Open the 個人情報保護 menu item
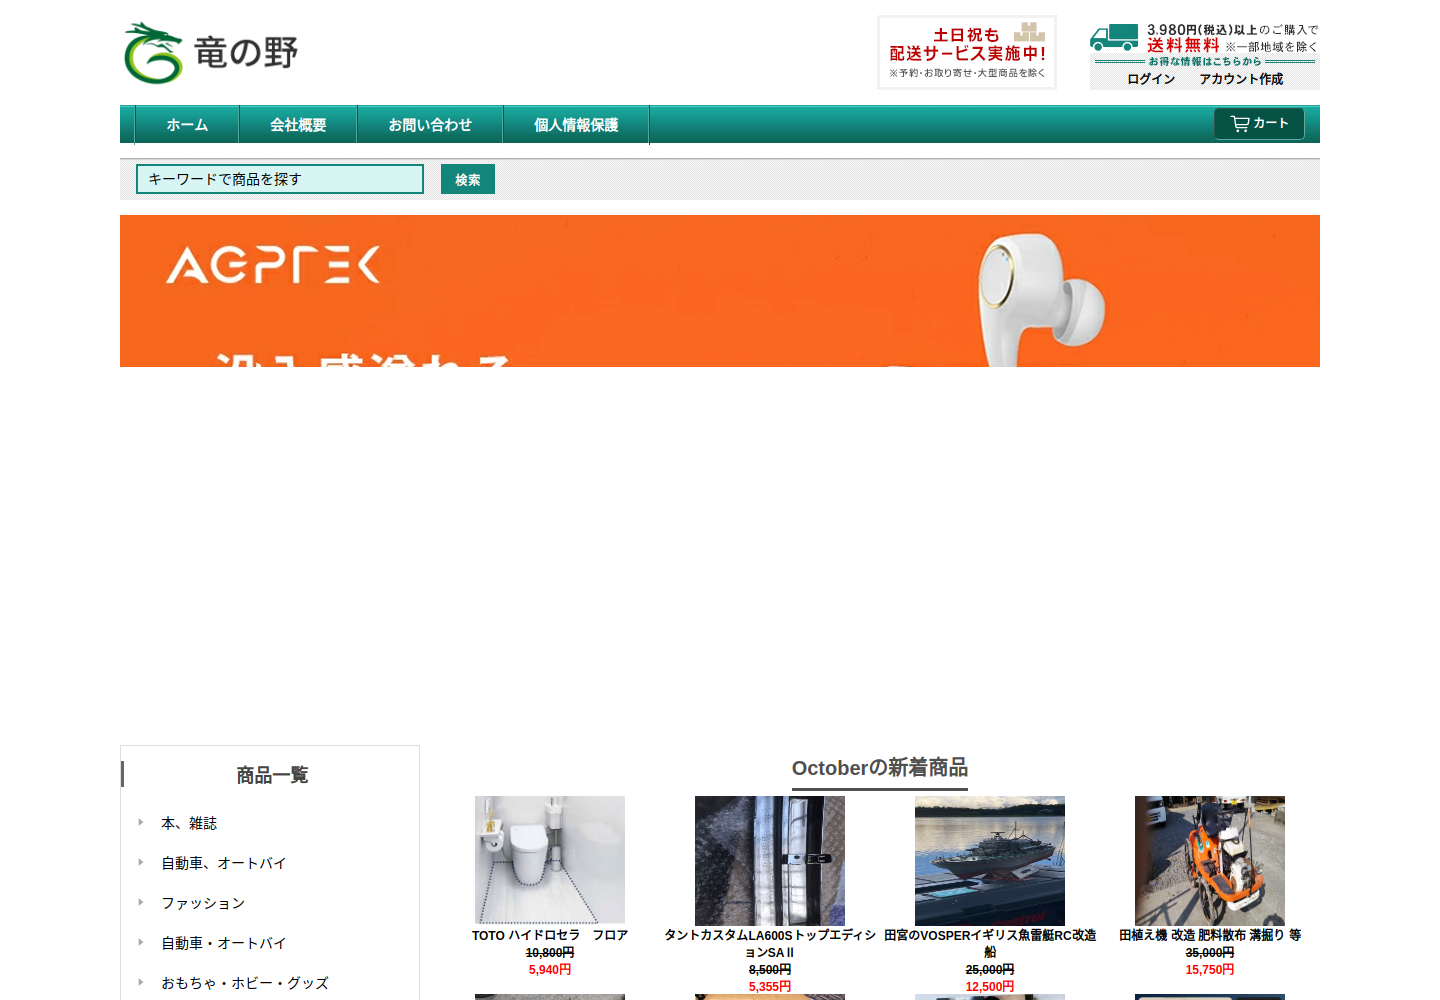Image resolution: width=1440 pixels, height=1000 pixels. (x=576, y=125)
